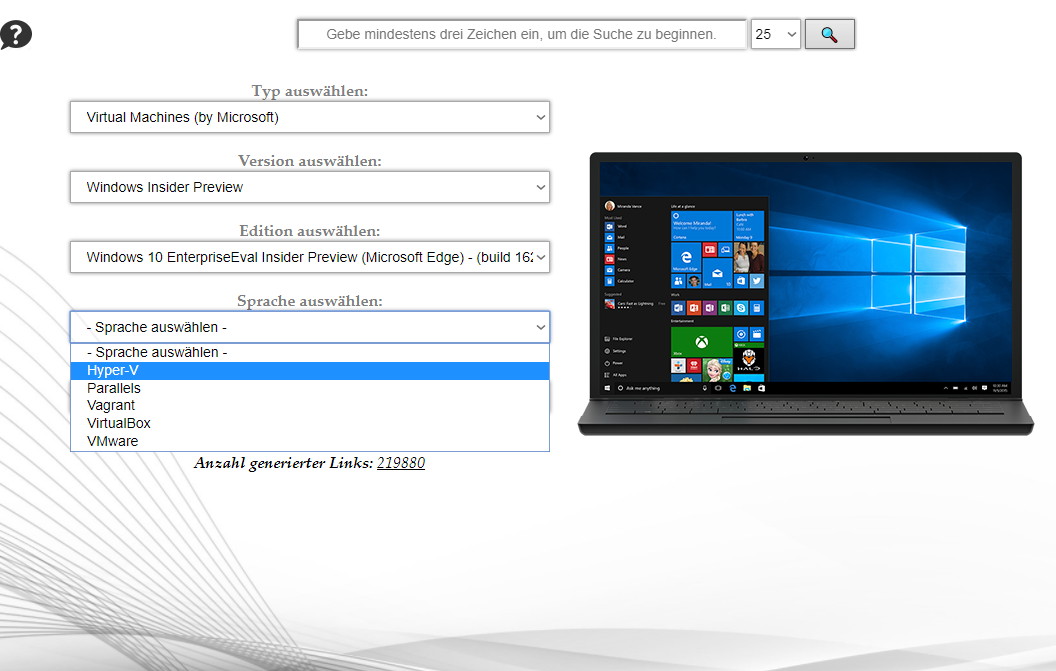Click the Windows 10 laptop image
Image resolution: width=1056 pixels, height=671 pixels.
point(805,294)
